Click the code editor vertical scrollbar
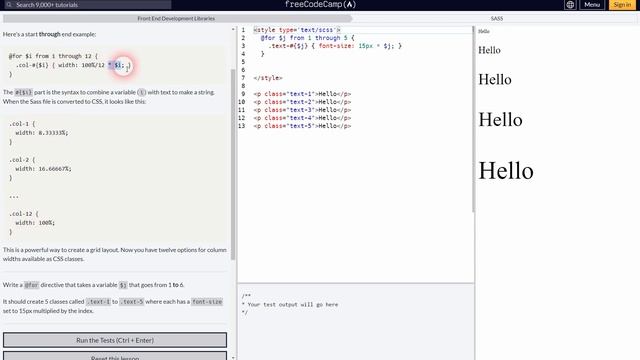Screen dimensions: 640x360 pos(473,118)
